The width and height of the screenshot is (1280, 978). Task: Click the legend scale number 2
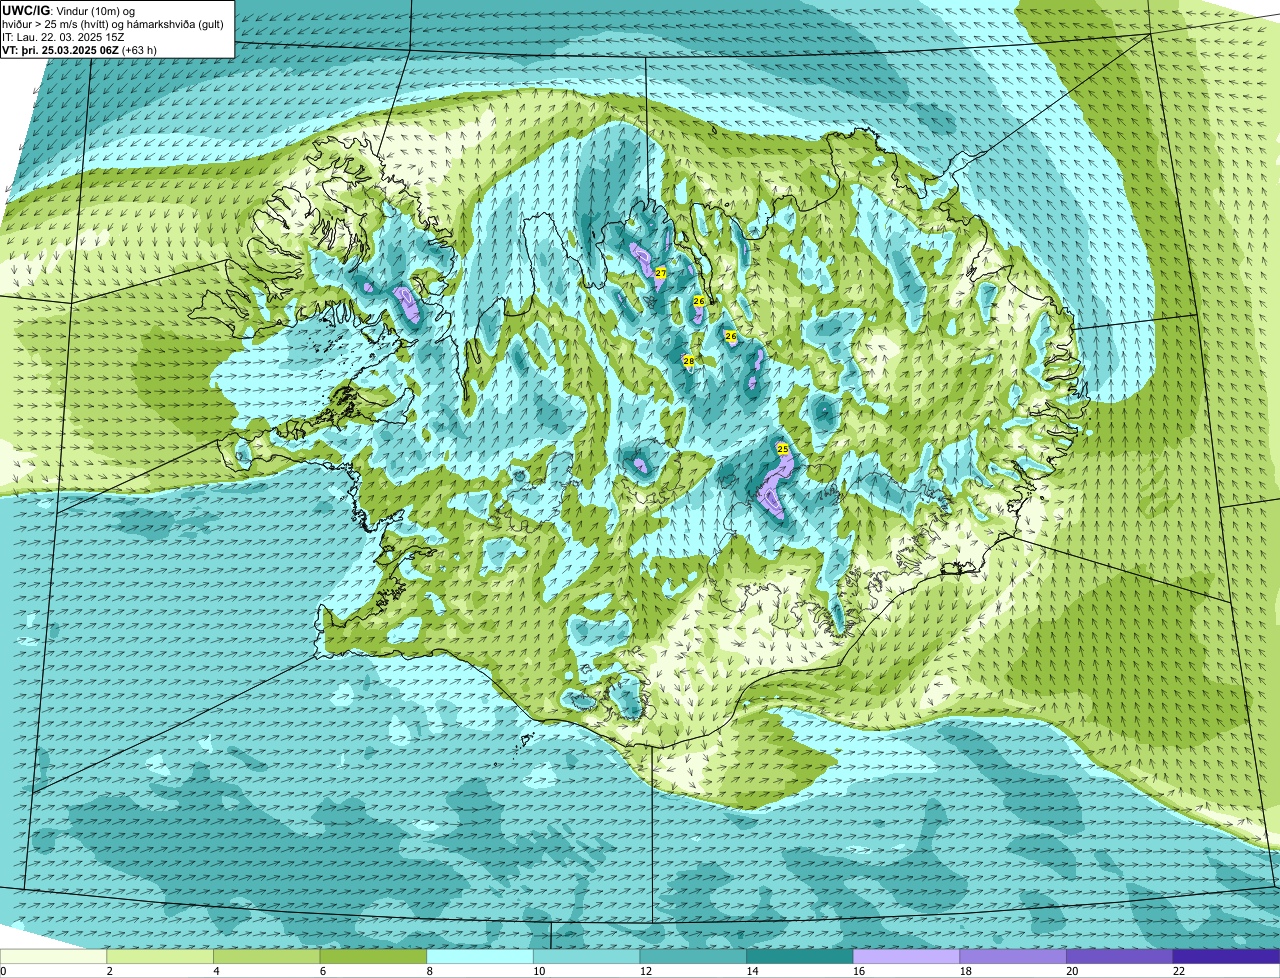[x=109, y=971]
